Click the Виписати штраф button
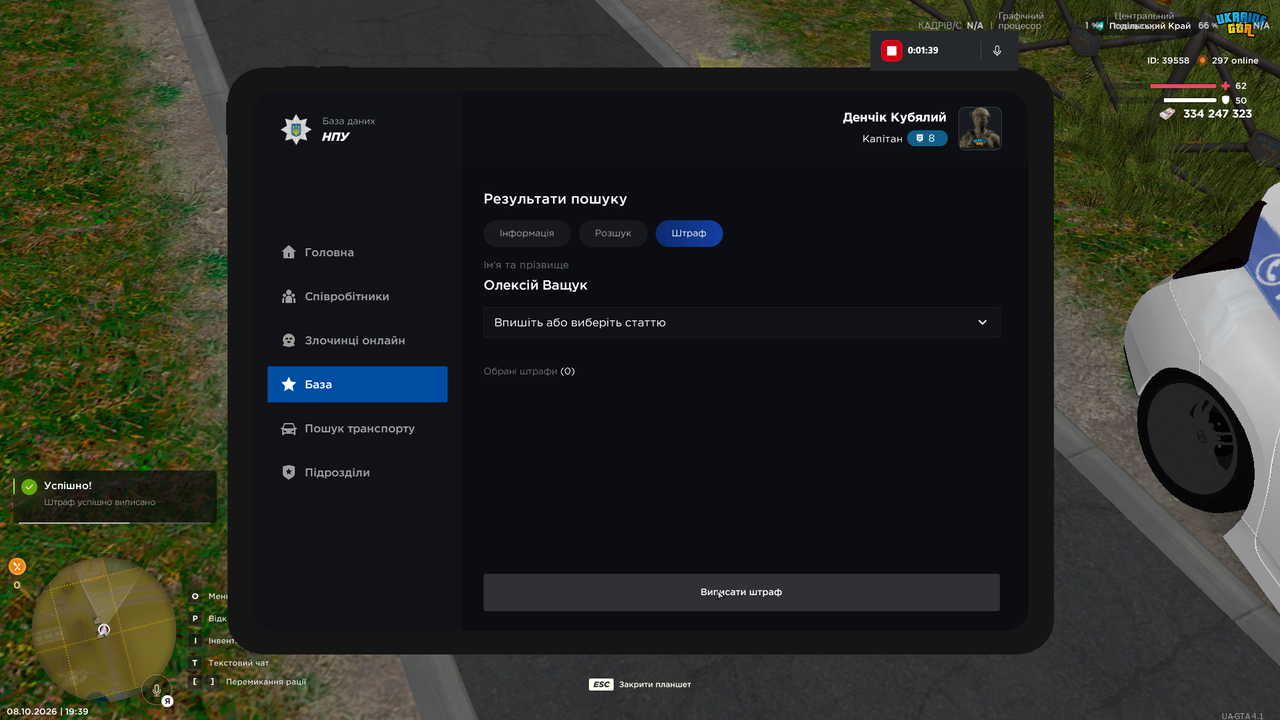This screenshot has width=1280, height=720. coord(742,592)
